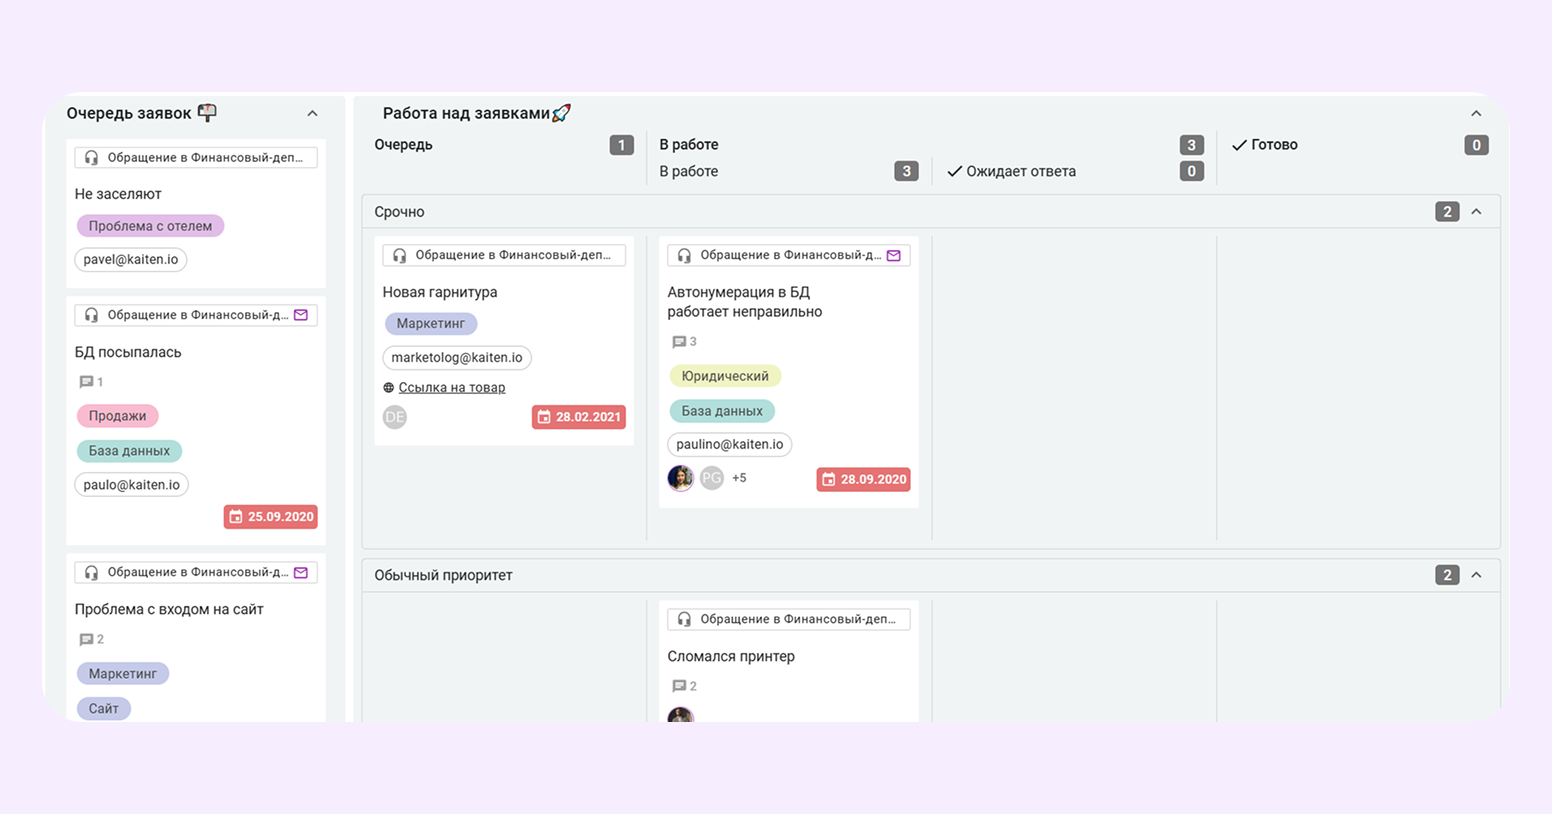The width and height of the screenshot is (1552, 814).
Task: Click globe icon beside Ссылка на товар
Action: point(389,388)
